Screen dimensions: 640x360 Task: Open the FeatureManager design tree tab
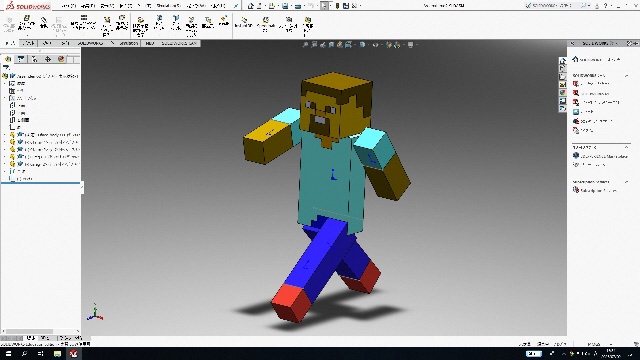[8, 59]
